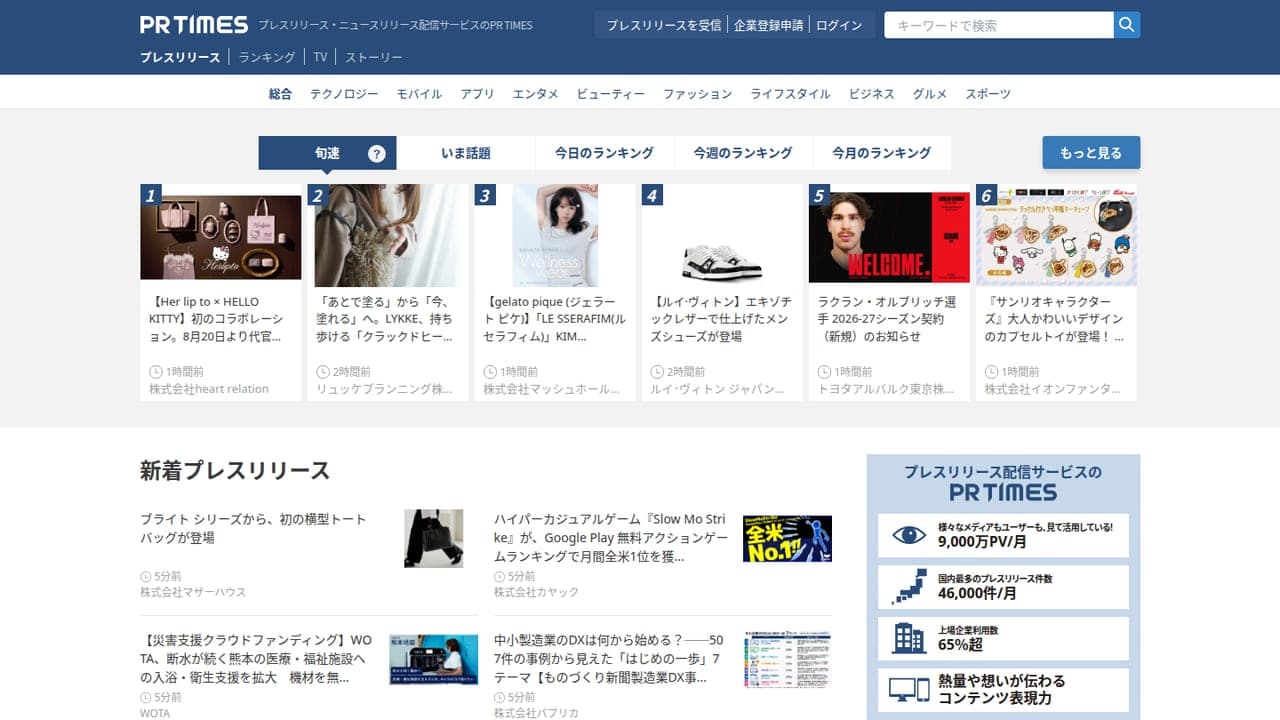This screenshot has height=720, width=1280.
Task: Click the magnifier search button
Action: [1127, 25]
